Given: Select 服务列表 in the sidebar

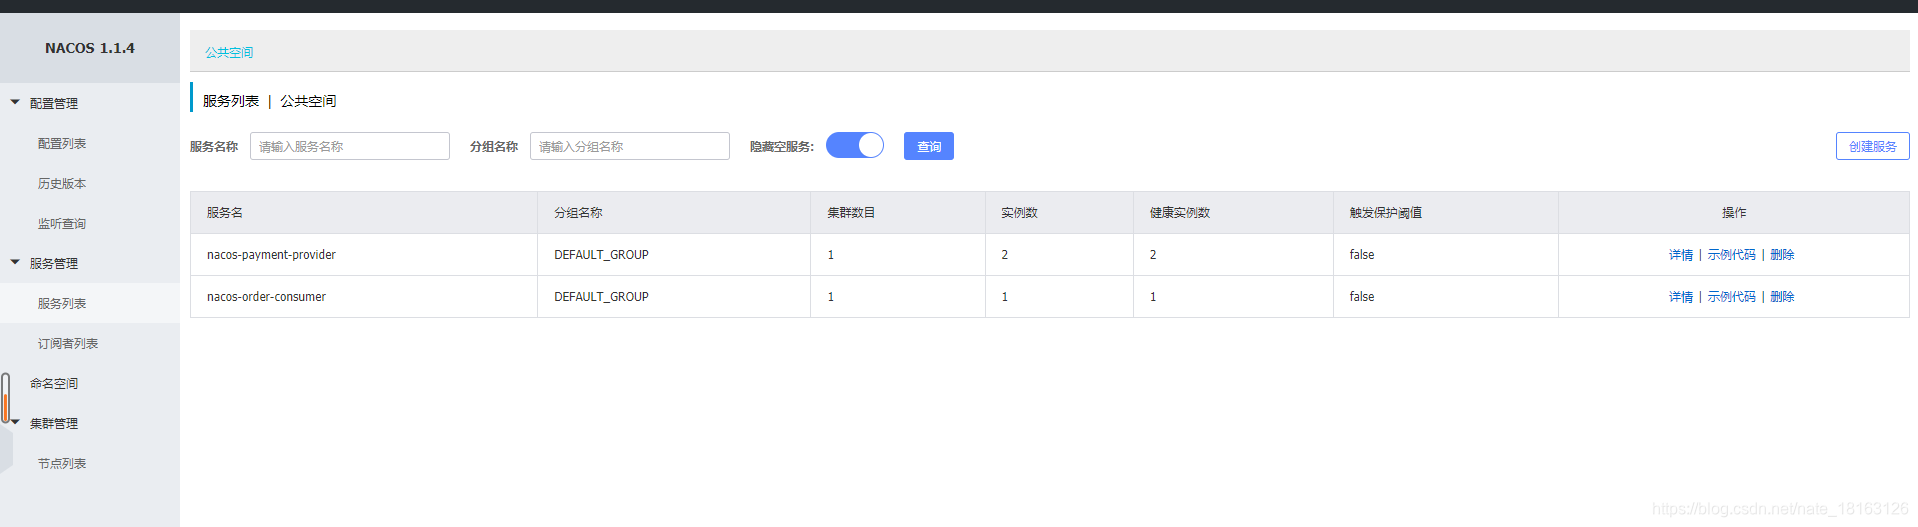Looking at the screenshot, I should (x=62, y=303).
